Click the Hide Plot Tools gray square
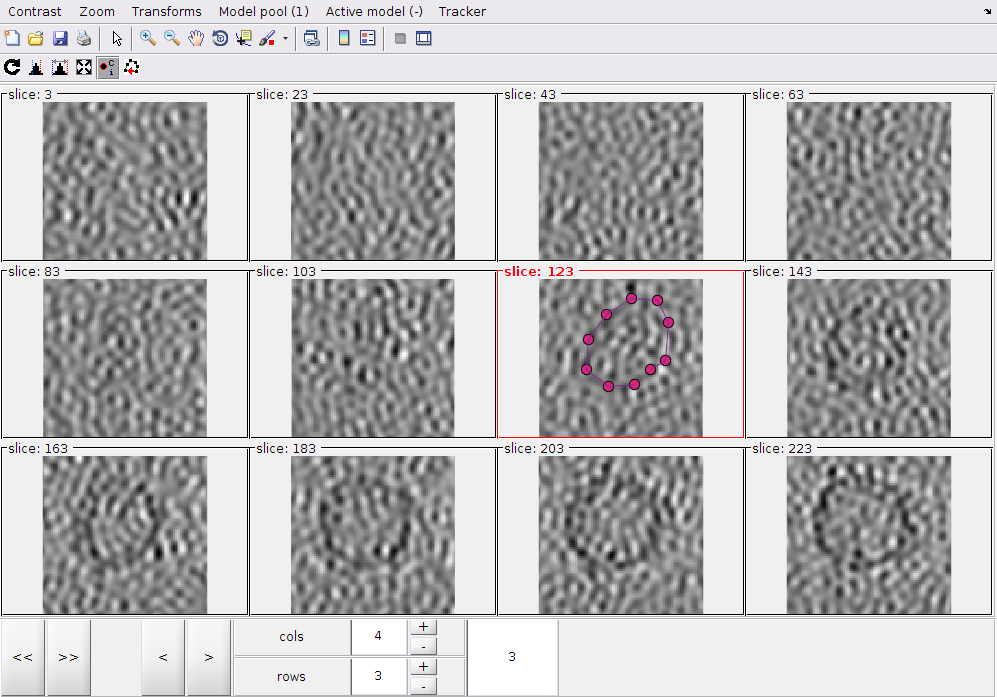Screen dimensions: 997x697 coord(400,38)
